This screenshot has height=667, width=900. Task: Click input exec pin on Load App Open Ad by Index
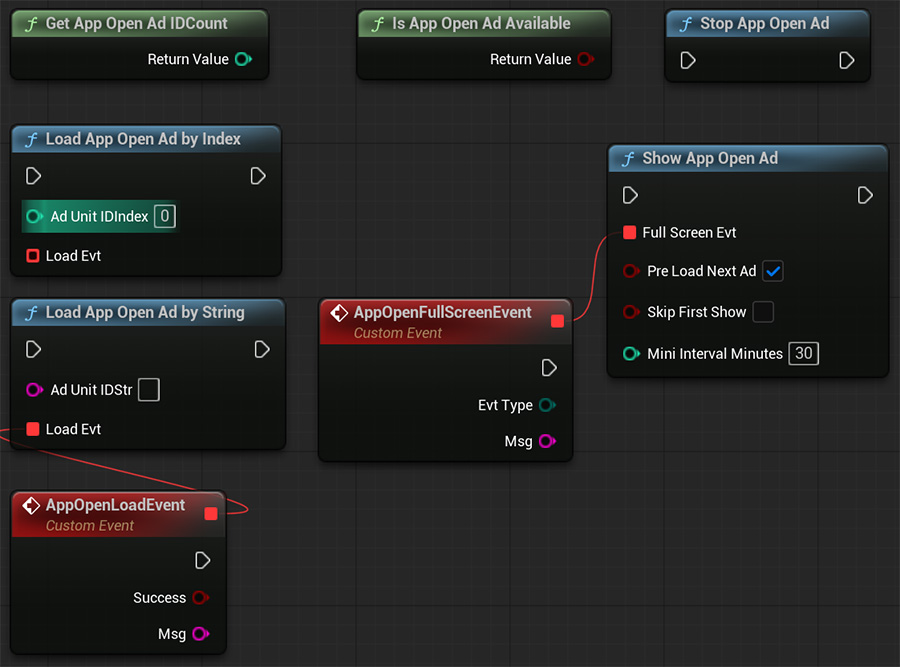click(x=33, y=176)
